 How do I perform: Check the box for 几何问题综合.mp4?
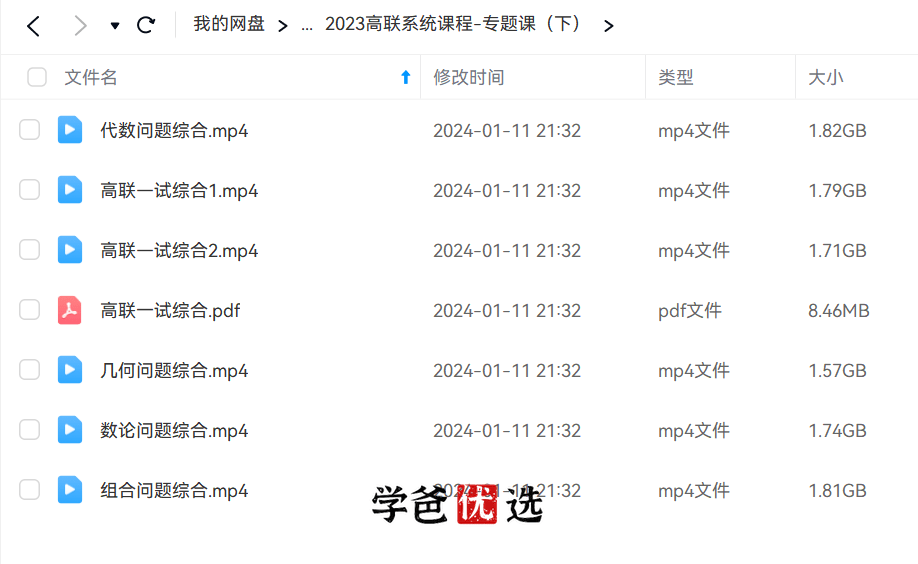[29, 370]
